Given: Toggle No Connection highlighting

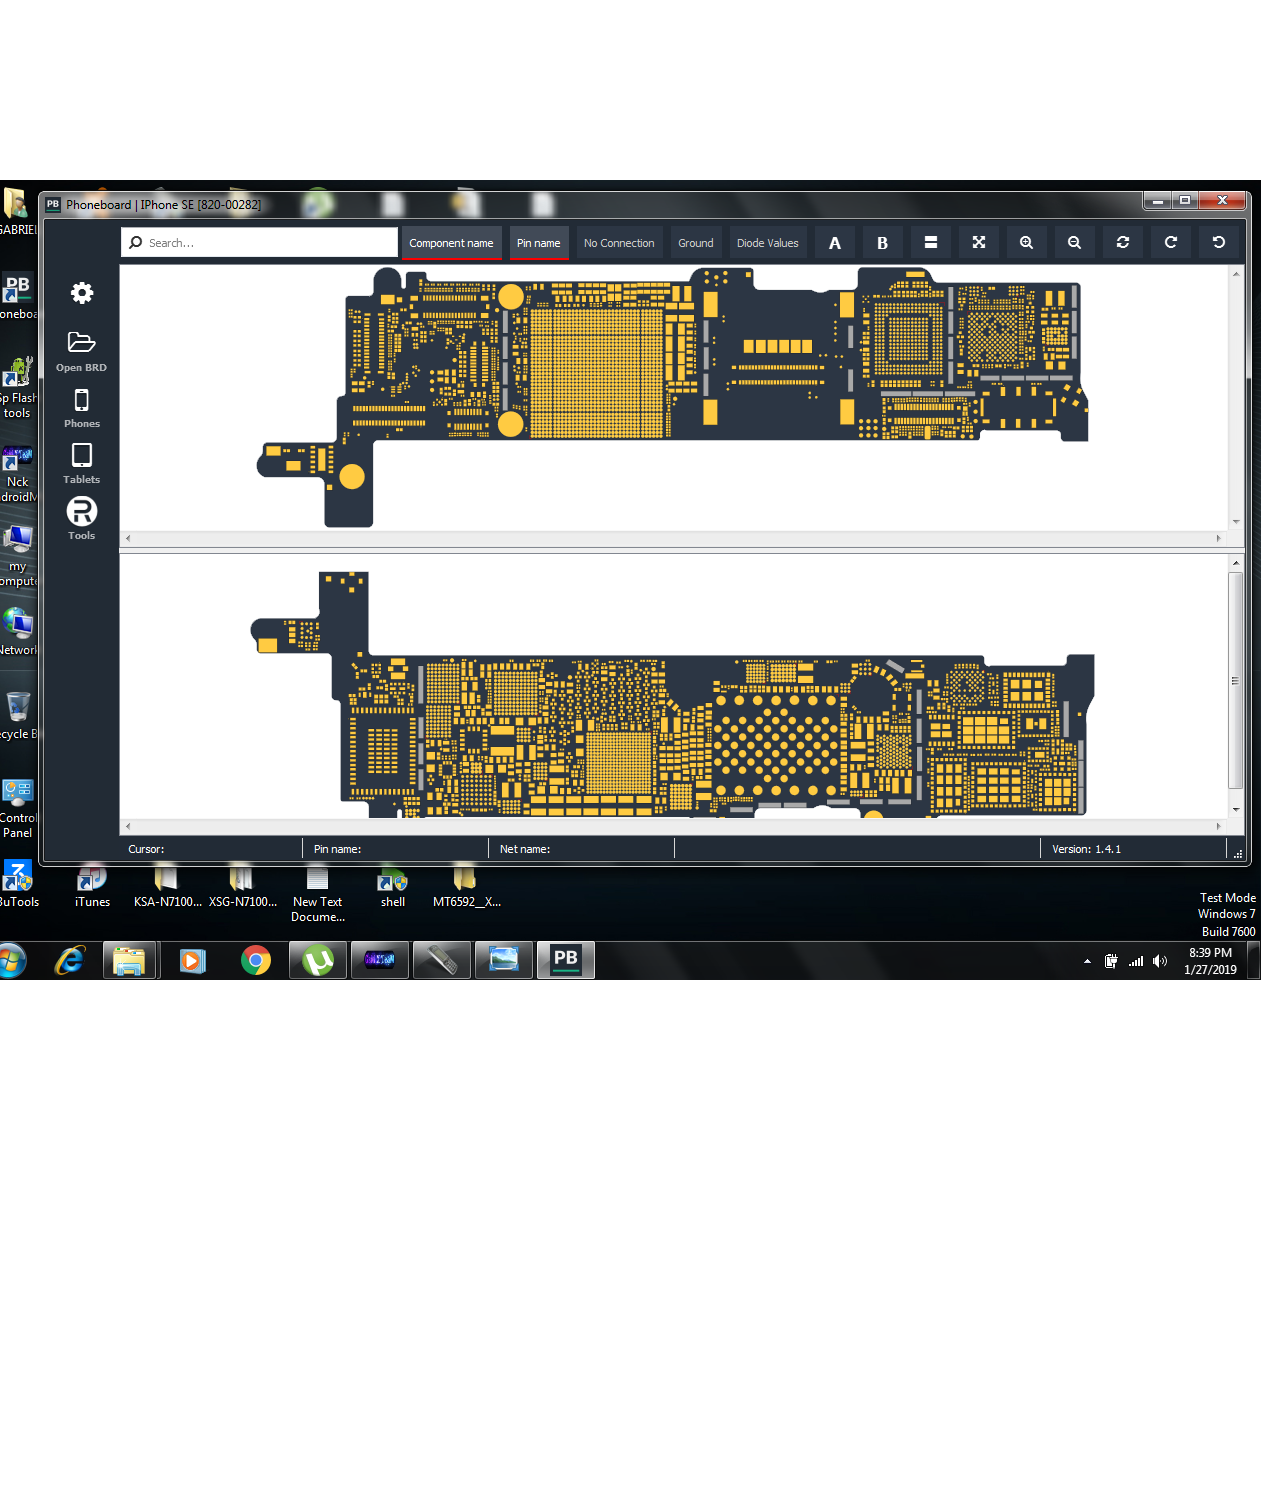Looking at the screenshot, I should click(619, 243).
